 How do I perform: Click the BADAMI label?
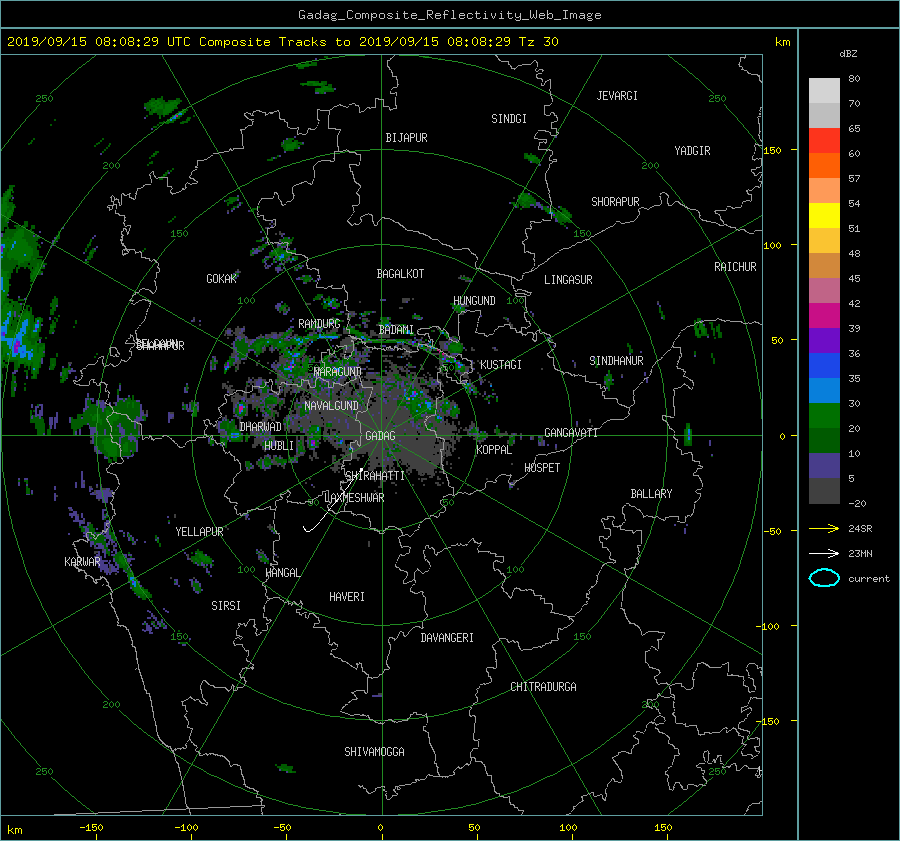click(x=396, y=330)
